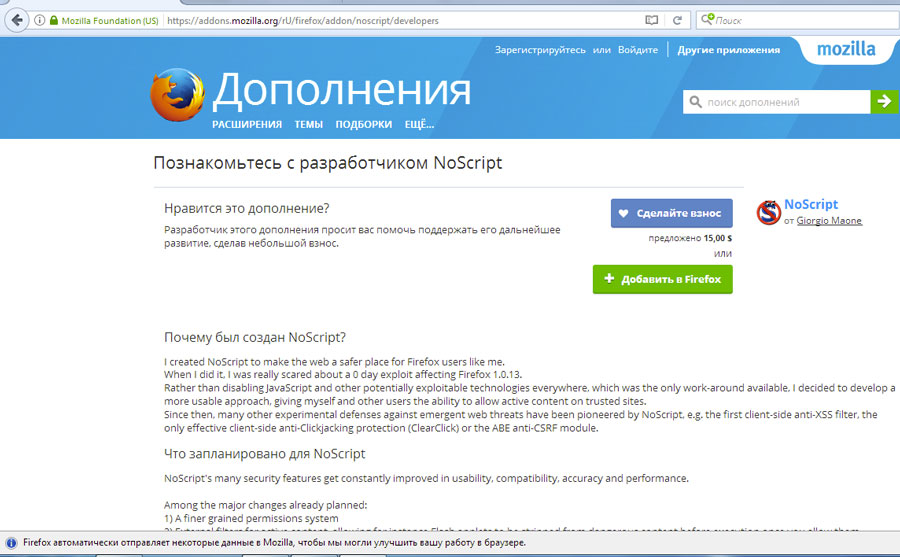Click the magnifier icon in add-on search

pos(695,102)
